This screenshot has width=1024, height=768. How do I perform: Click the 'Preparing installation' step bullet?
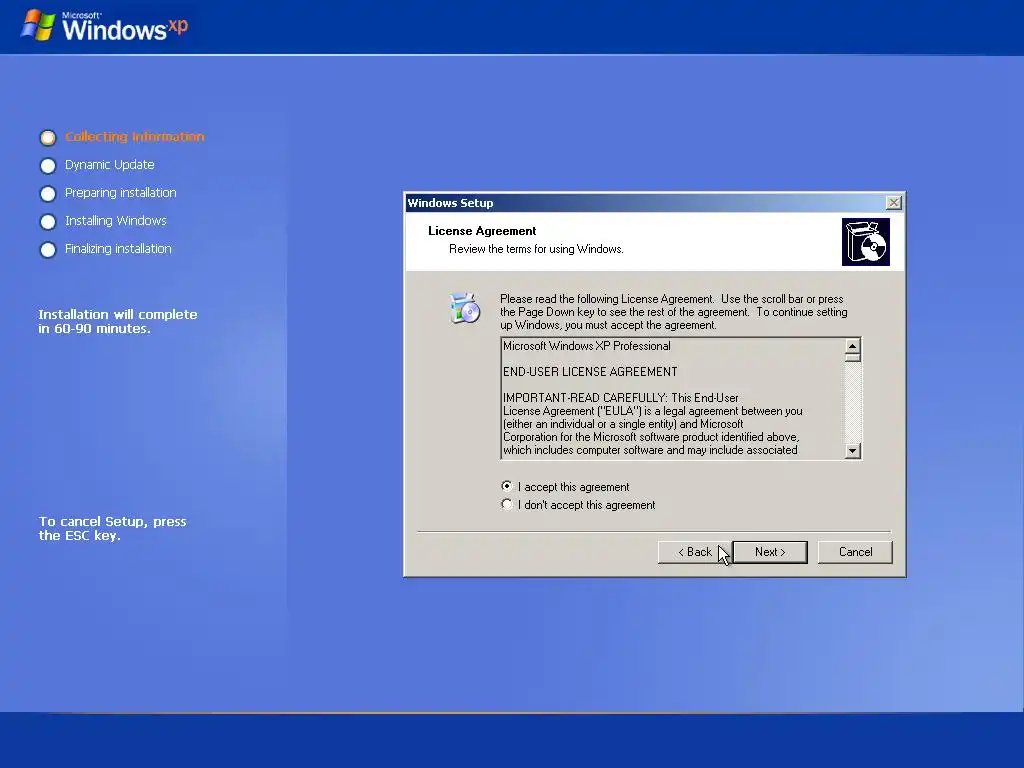pos(48,193)
